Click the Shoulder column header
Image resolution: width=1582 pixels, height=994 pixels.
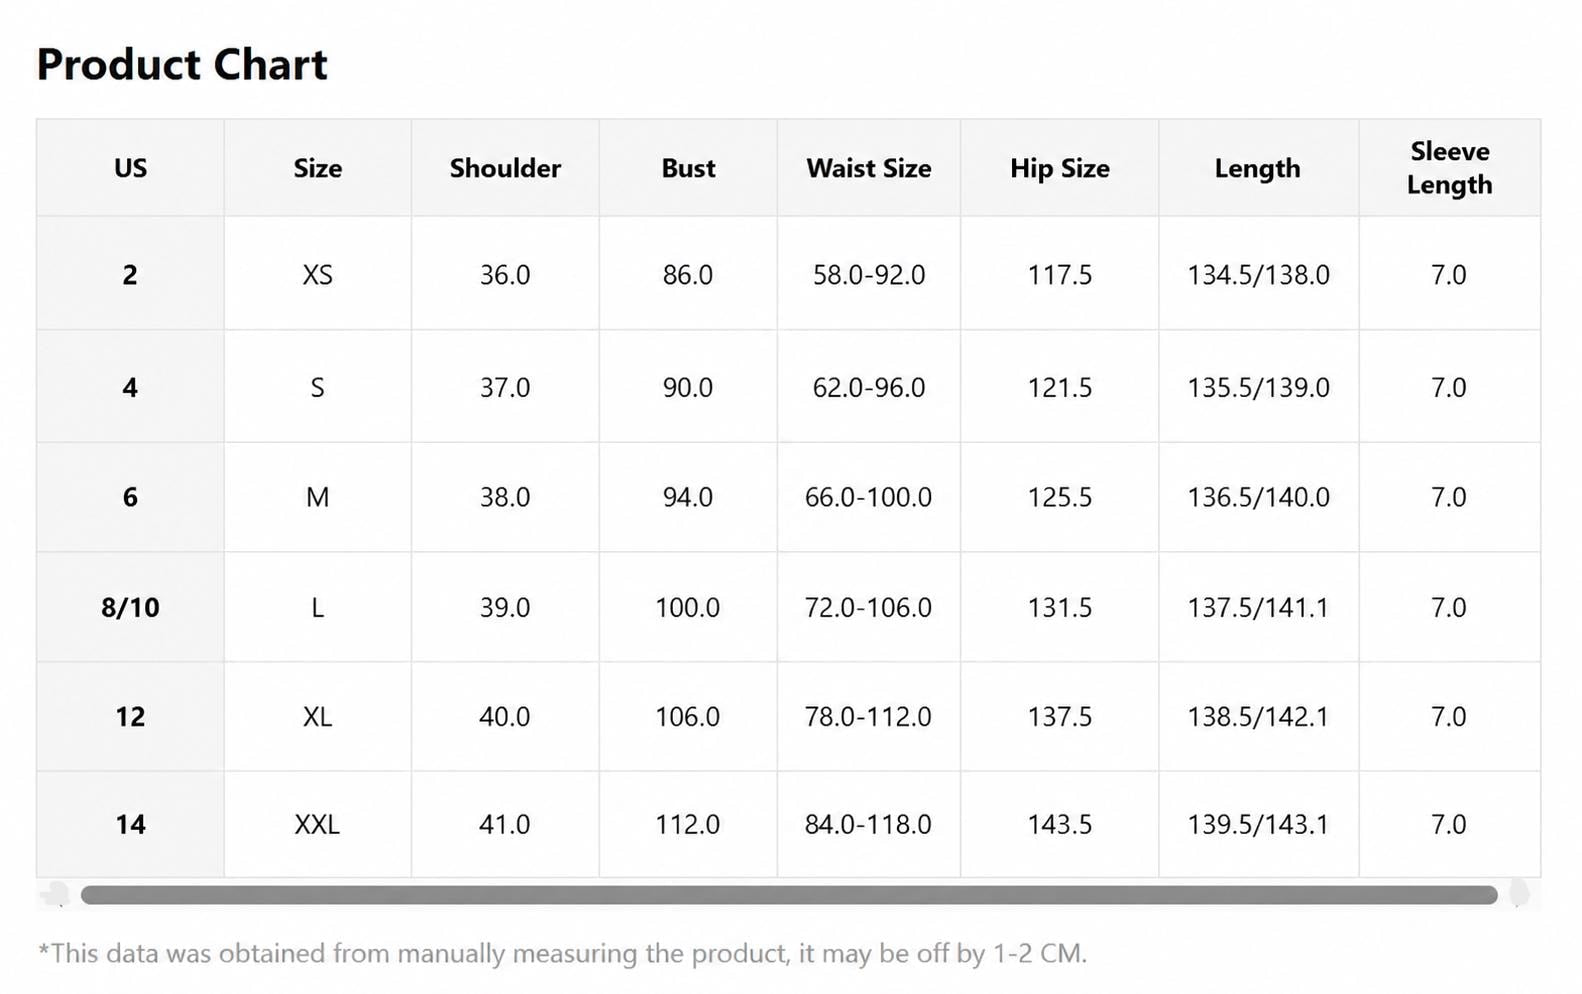click(x=505, y=168)
